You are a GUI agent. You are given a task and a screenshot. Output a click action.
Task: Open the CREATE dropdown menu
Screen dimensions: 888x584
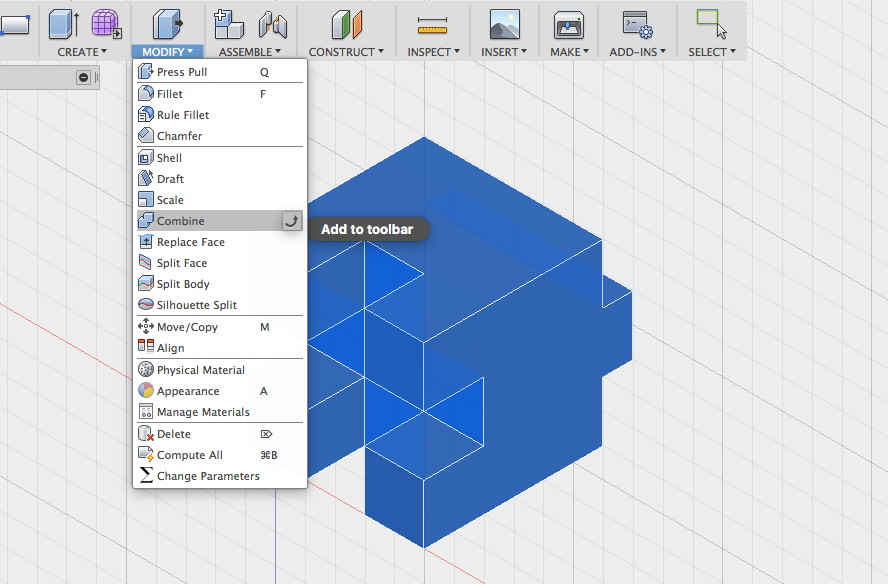tap(82, 52)
